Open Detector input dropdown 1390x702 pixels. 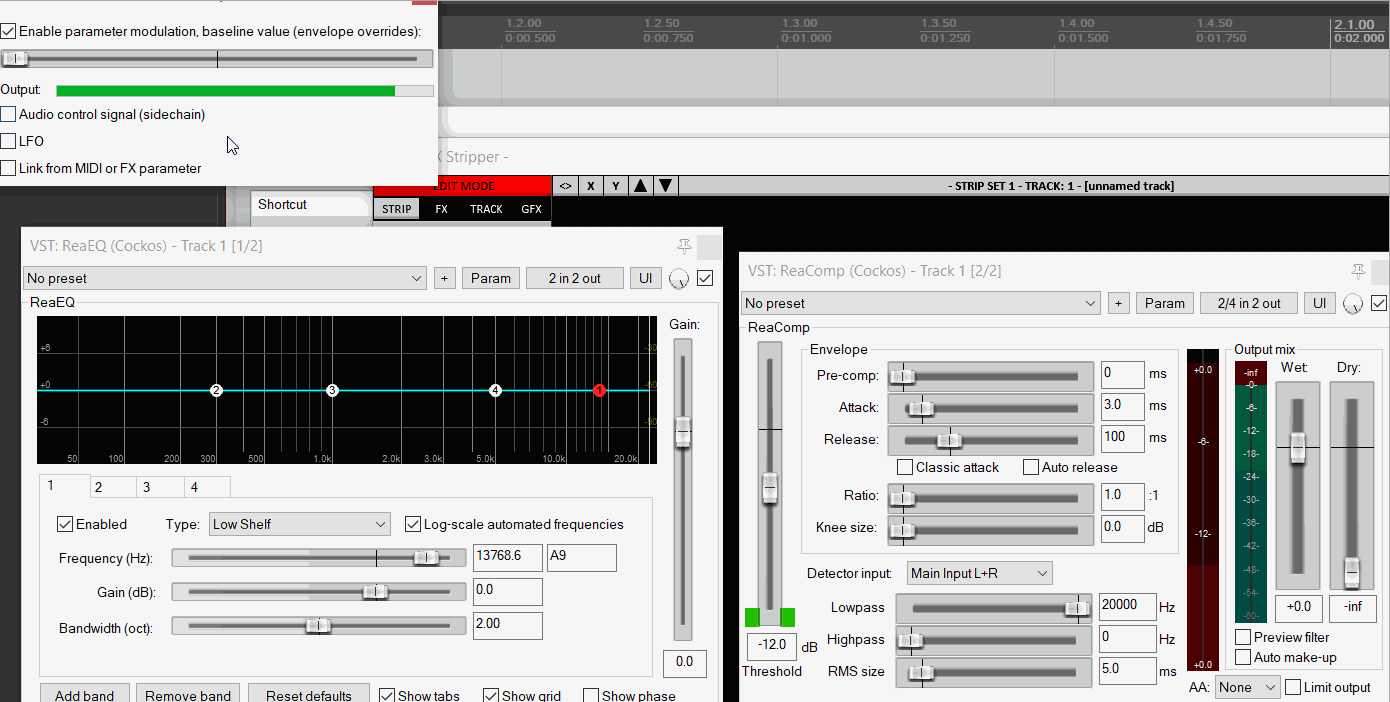(x=980, y=573)
